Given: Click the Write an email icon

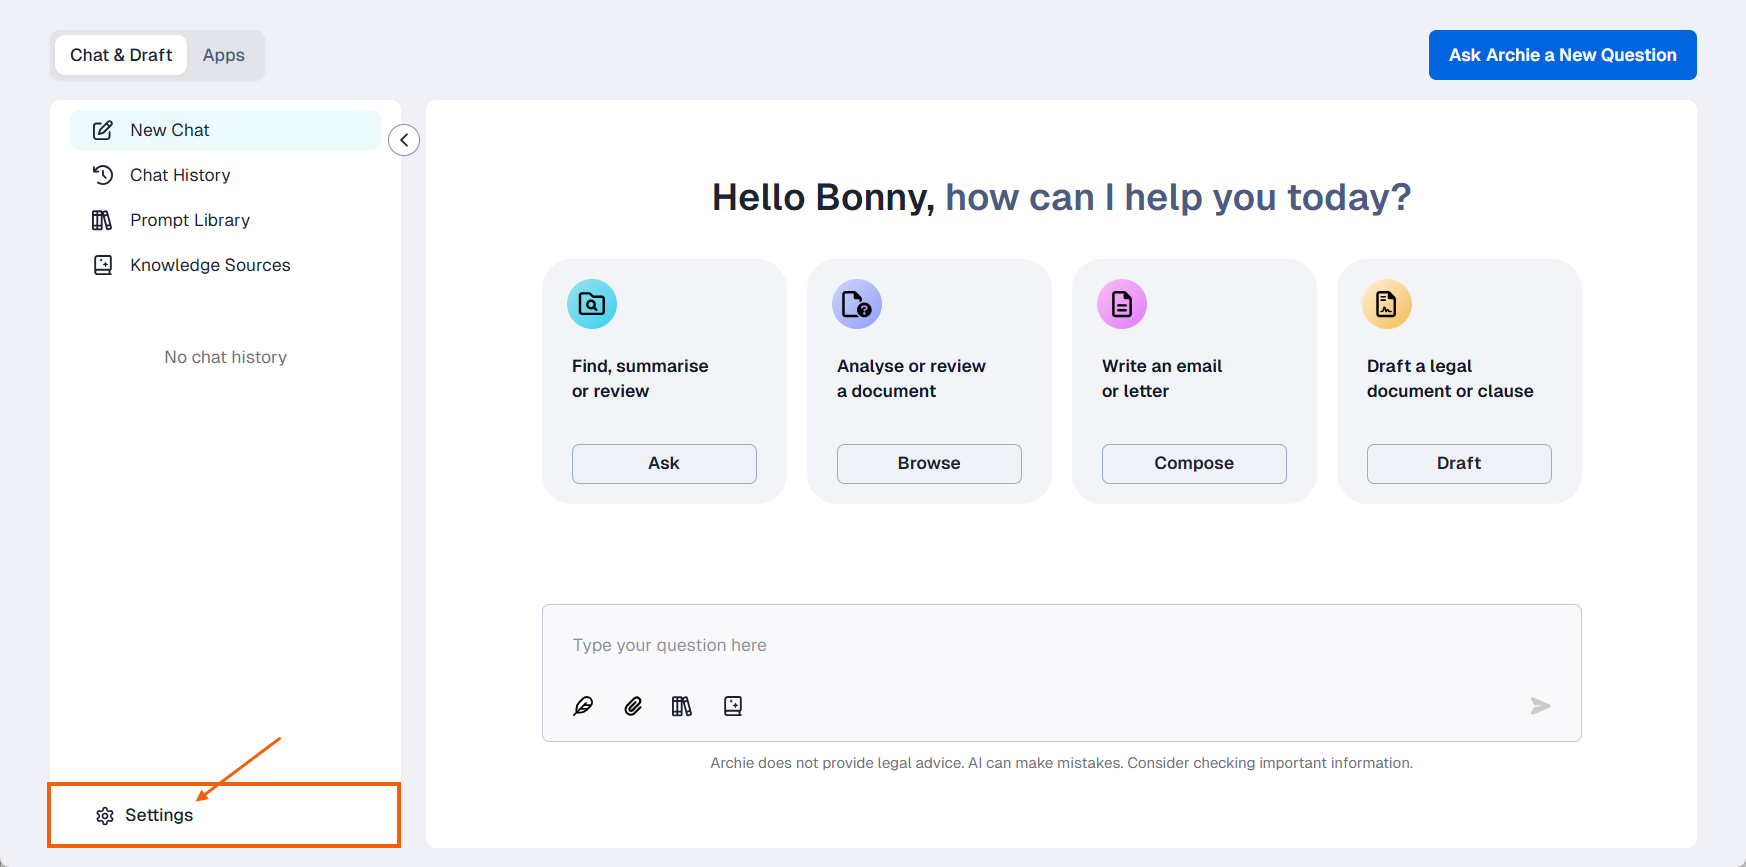Looking at the screenshot, I should (x=1122, y=304).
